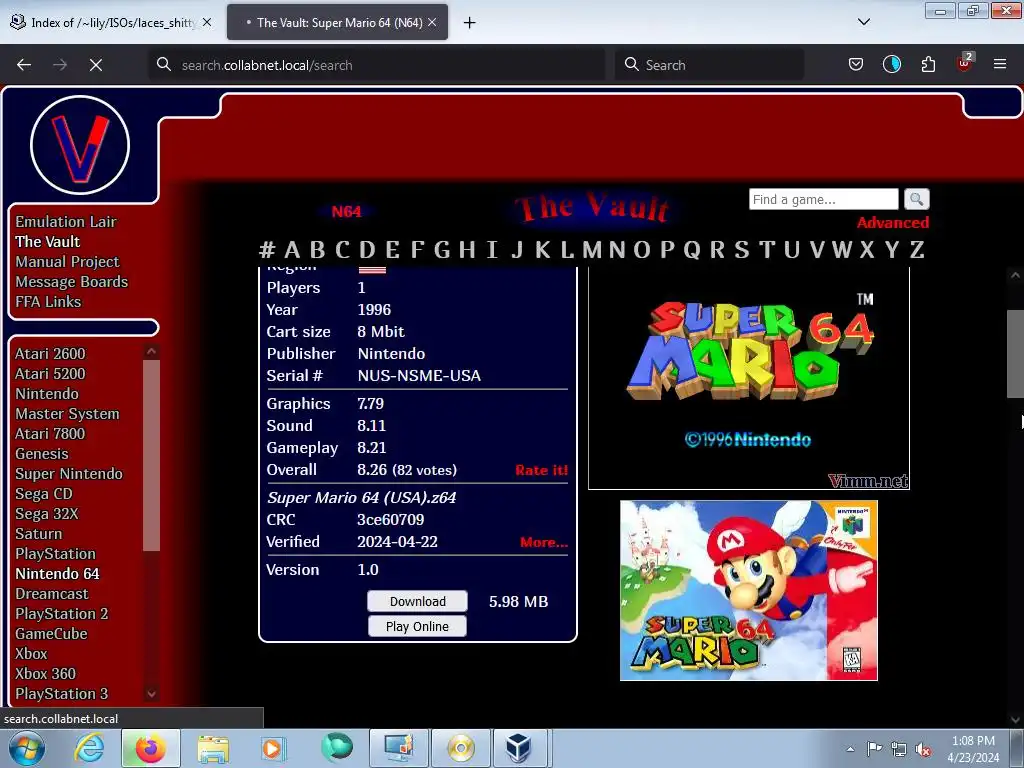Click the browser forward arrow
Viewport: 1024px width, 768px height.
60,65
